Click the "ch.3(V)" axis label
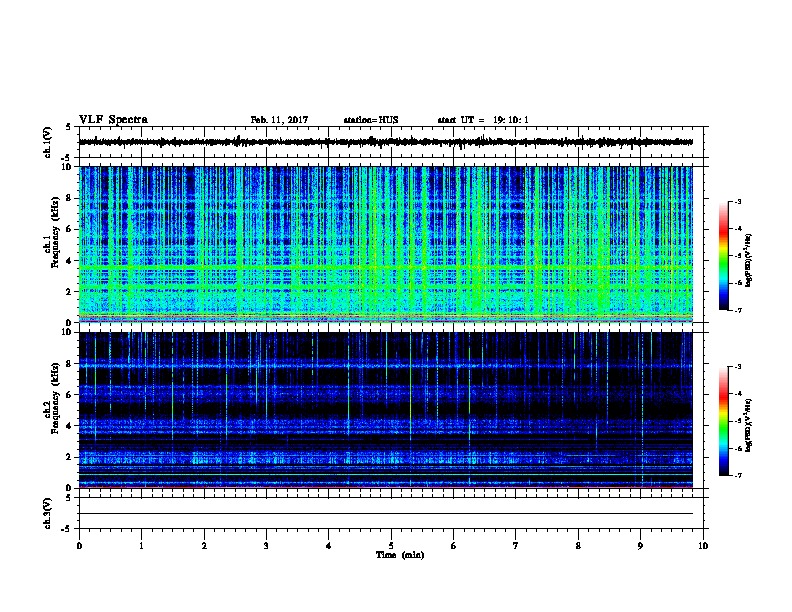This screenshot has width=792, height=612. click(x=48, y=513)
